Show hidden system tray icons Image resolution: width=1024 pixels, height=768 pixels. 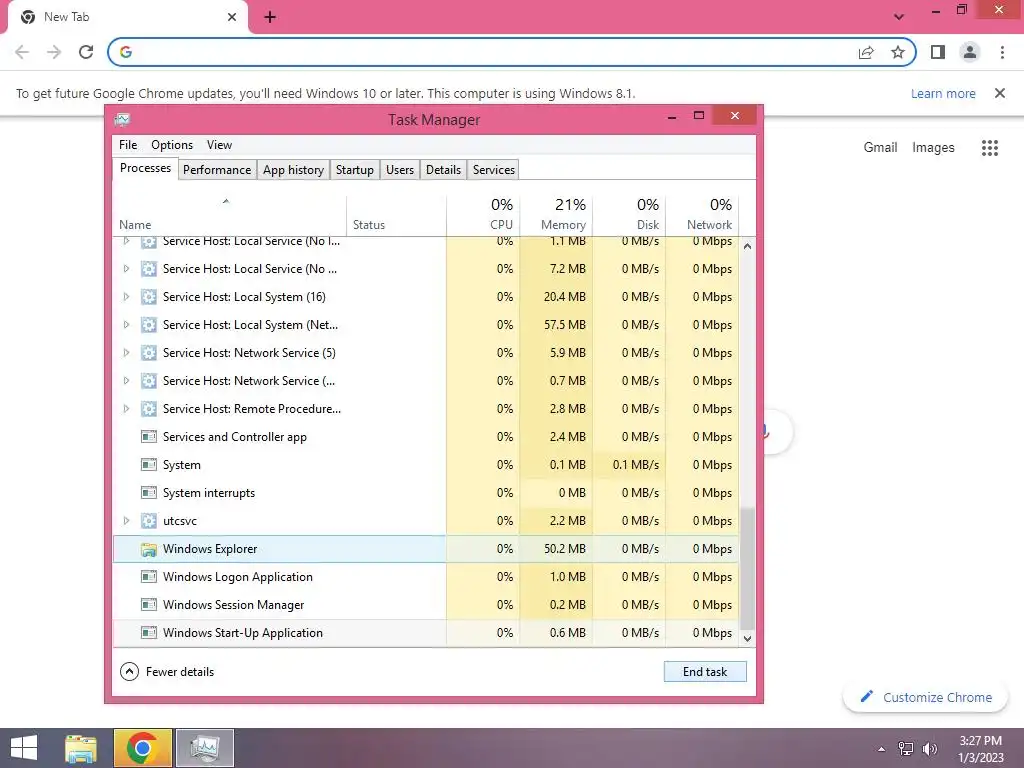click(882, 749)
